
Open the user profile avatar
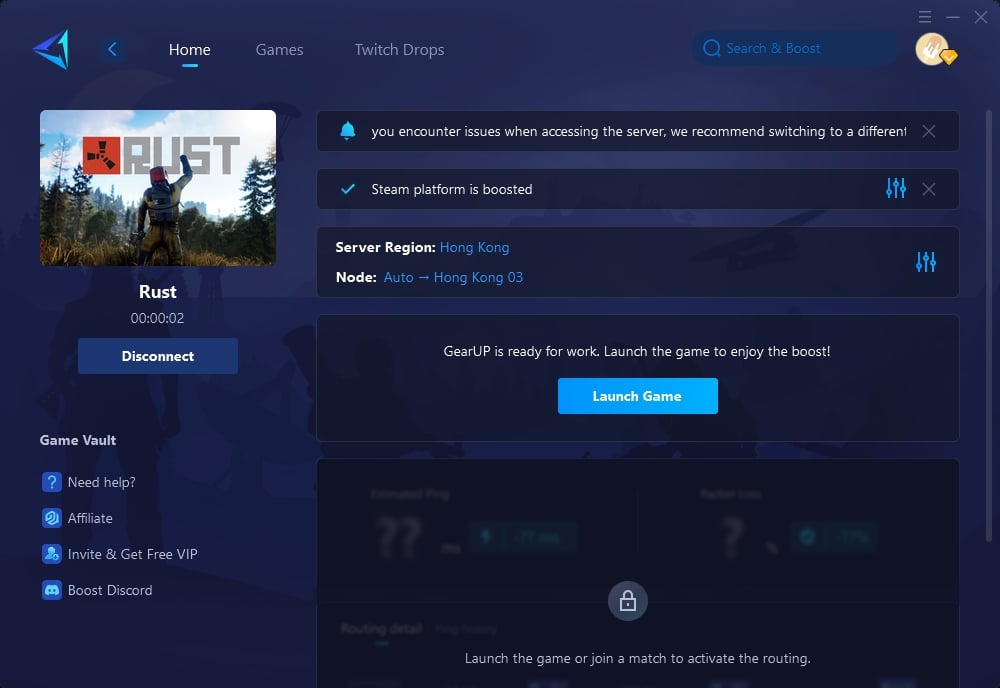point(933,49)
